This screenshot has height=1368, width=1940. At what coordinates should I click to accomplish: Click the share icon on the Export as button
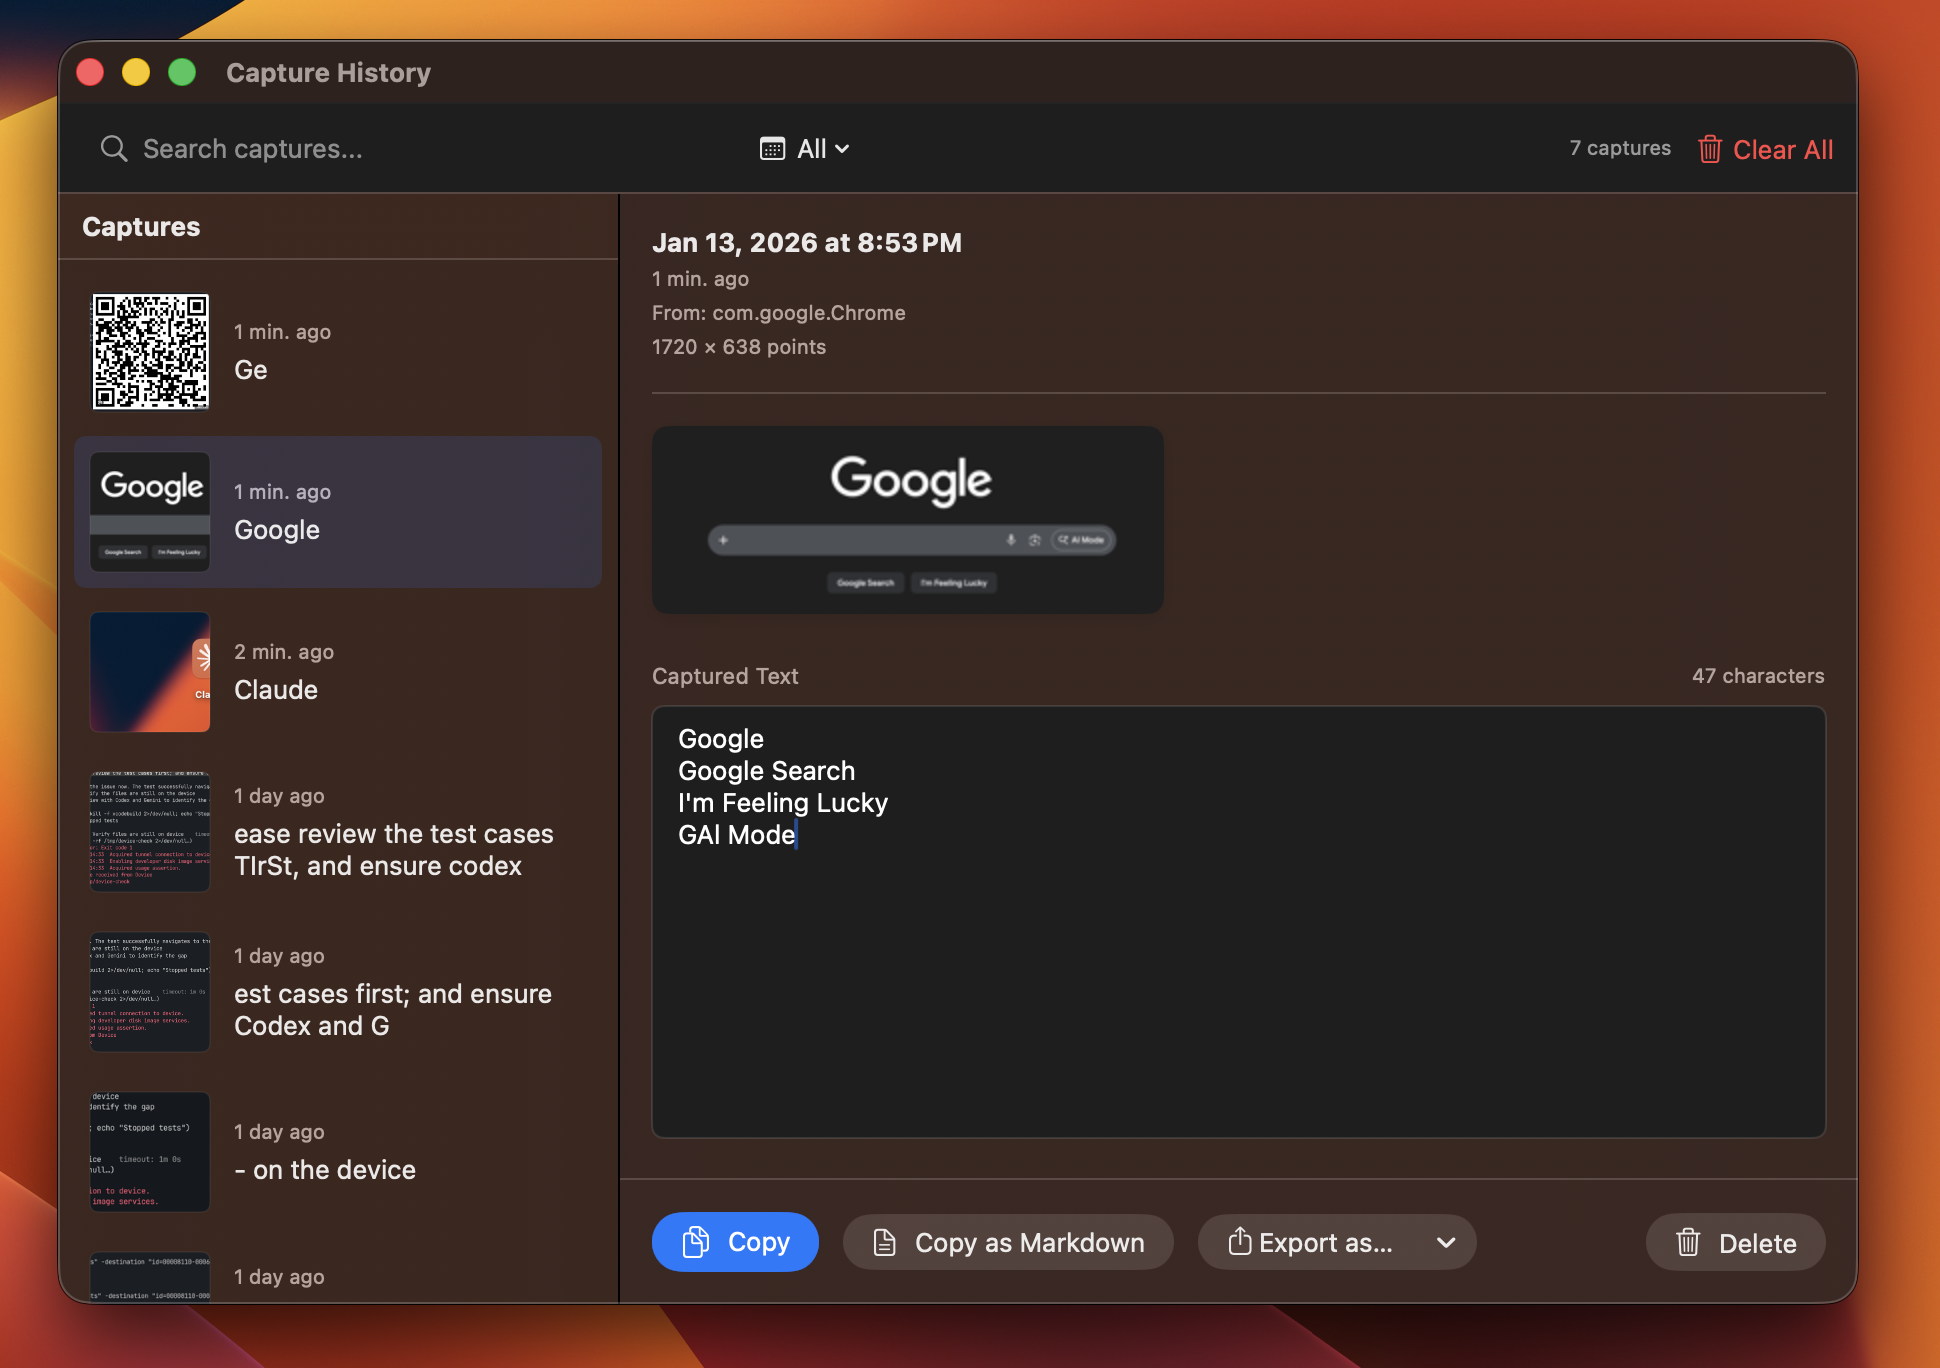(1240, 1242)
